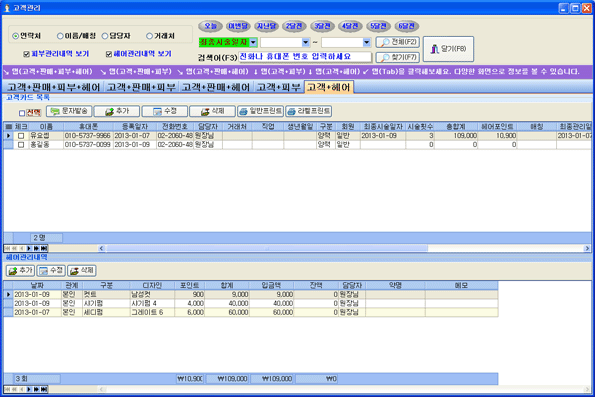Print with 일반프린트 button
595x397 pixels.
click(260, 111)
